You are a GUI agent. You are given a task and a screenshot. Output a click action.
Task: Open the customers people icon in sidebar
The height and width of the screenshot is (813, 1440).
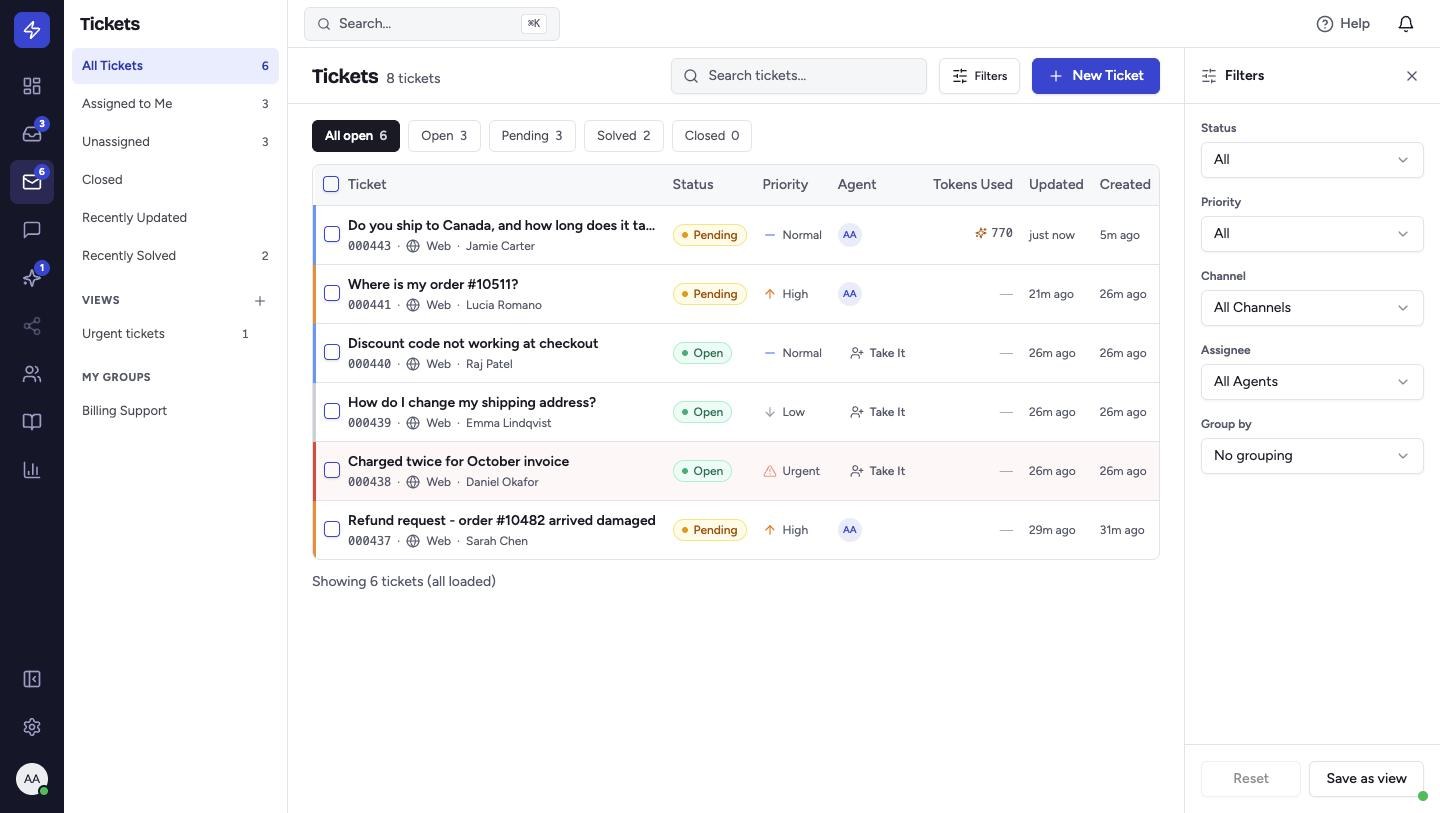point(32,374)
